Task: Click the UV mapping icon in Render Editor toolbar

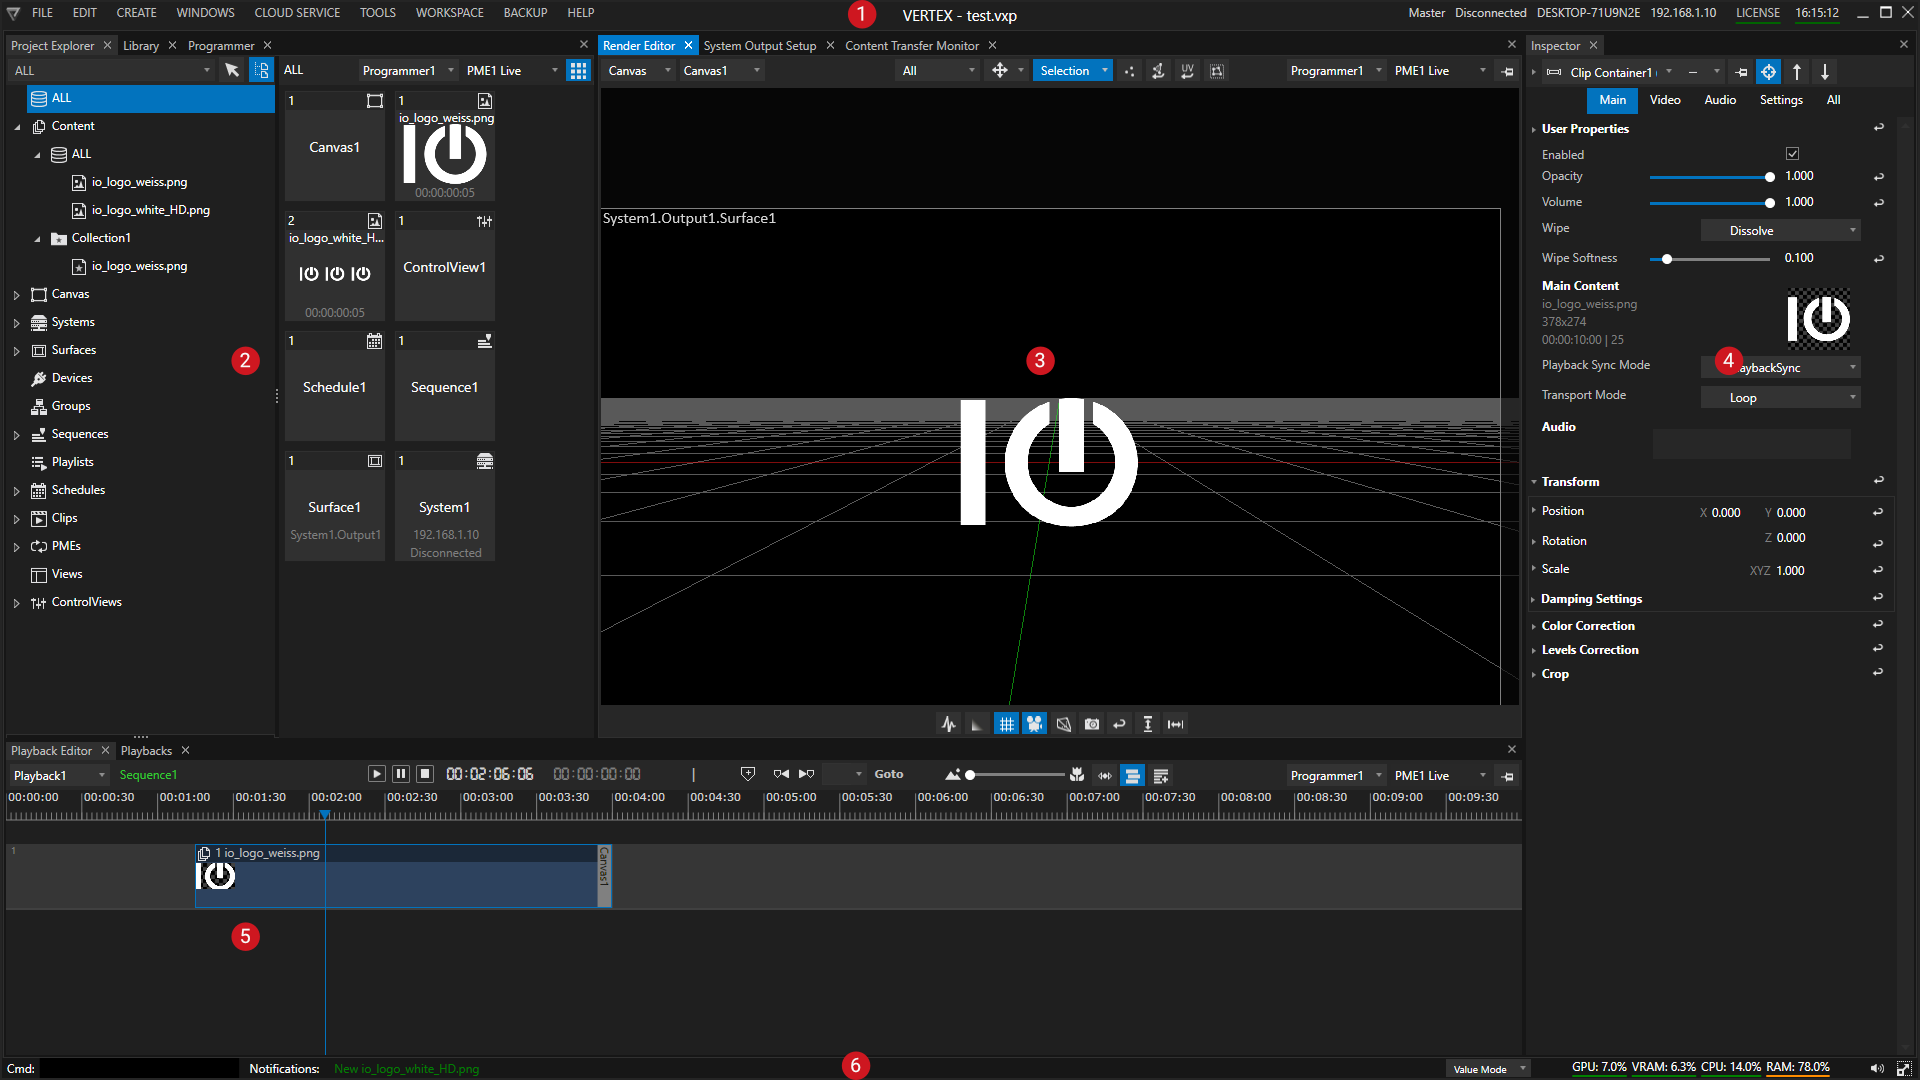Action: click(x=1187, y=71)
